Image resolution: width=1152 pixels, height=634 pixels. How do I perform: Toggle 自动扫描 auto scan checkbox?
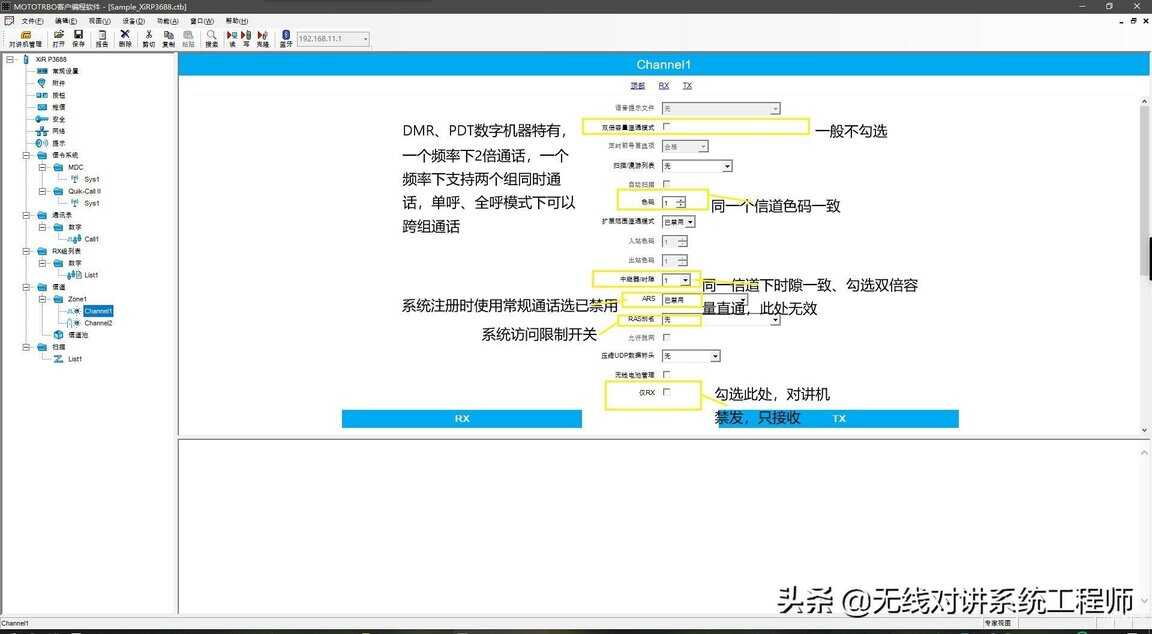[x=667, y=184]
